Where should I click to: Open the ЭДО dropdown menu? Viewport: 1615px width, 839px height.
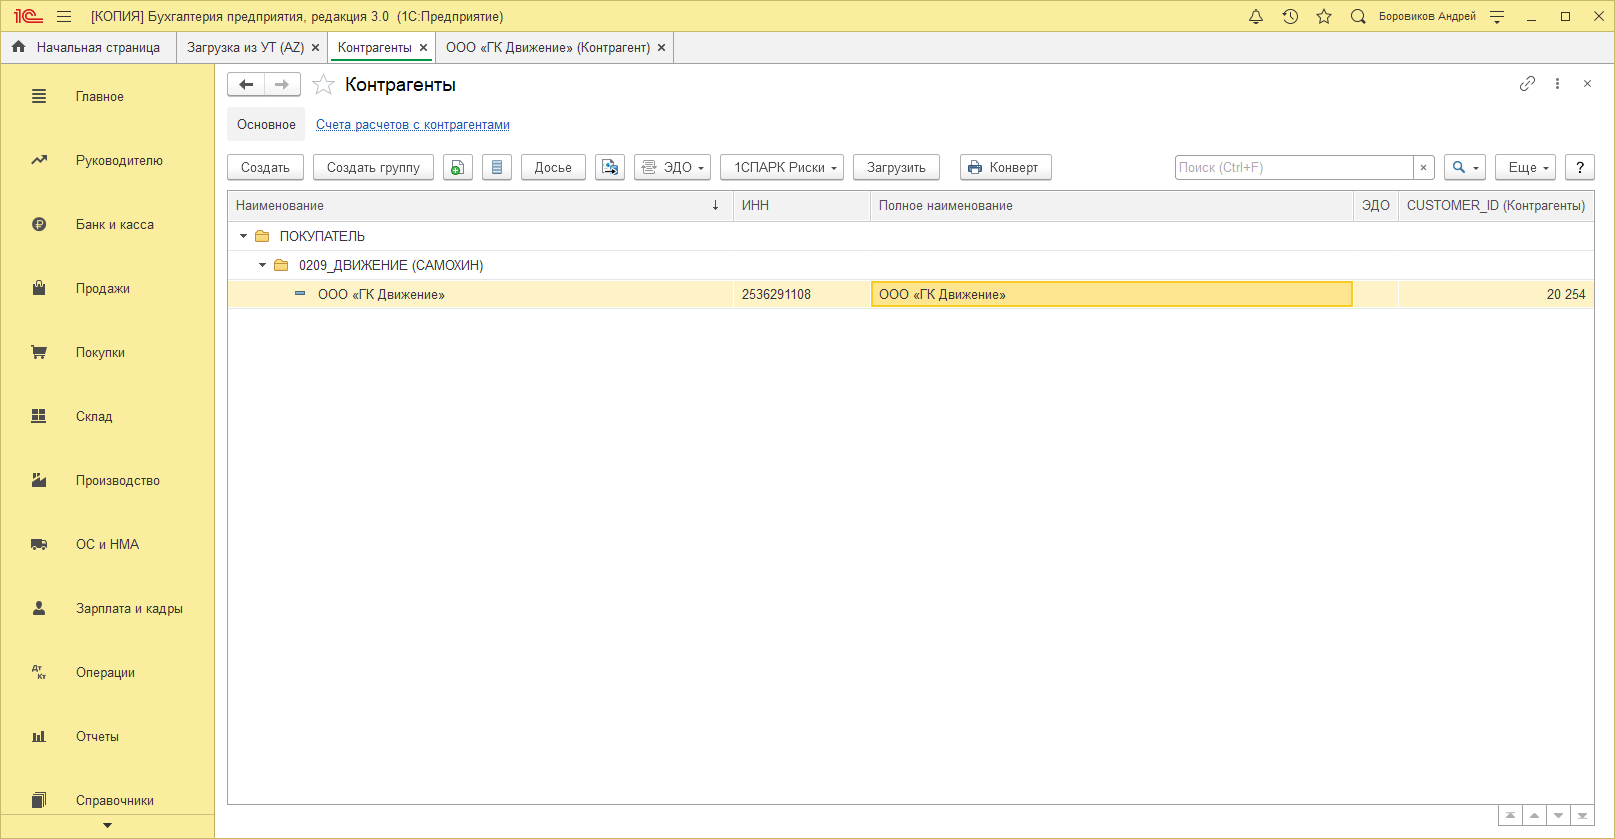(x=672, y=168)
